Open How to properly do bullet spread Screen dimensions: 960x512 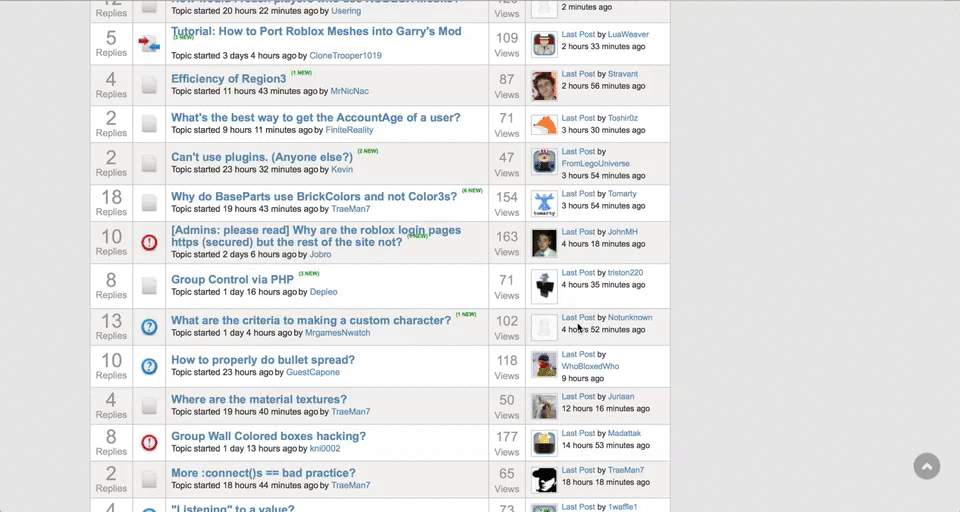pos(263,360)
